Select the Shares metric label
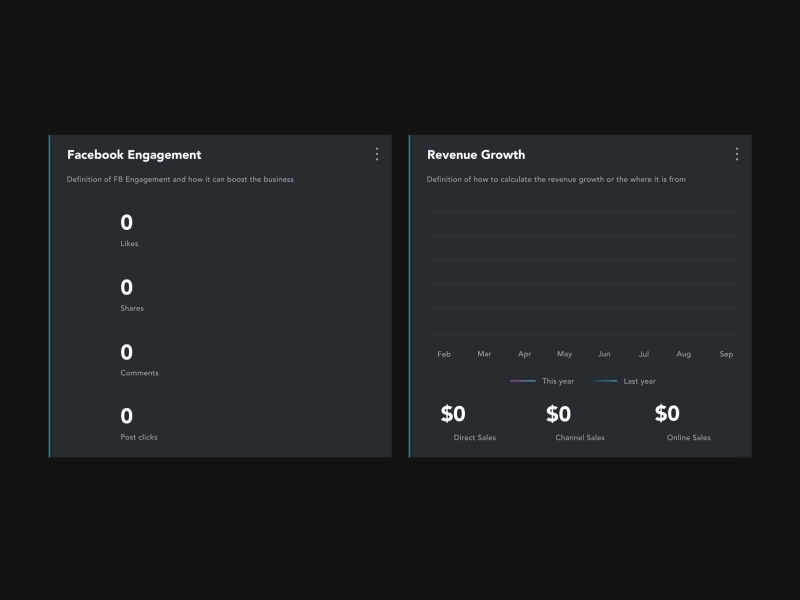 132,308
